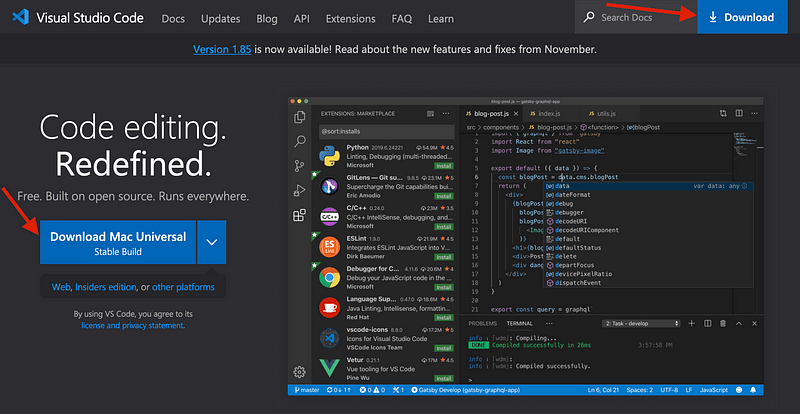Go to the Blog page

click(x=267, y=19)
